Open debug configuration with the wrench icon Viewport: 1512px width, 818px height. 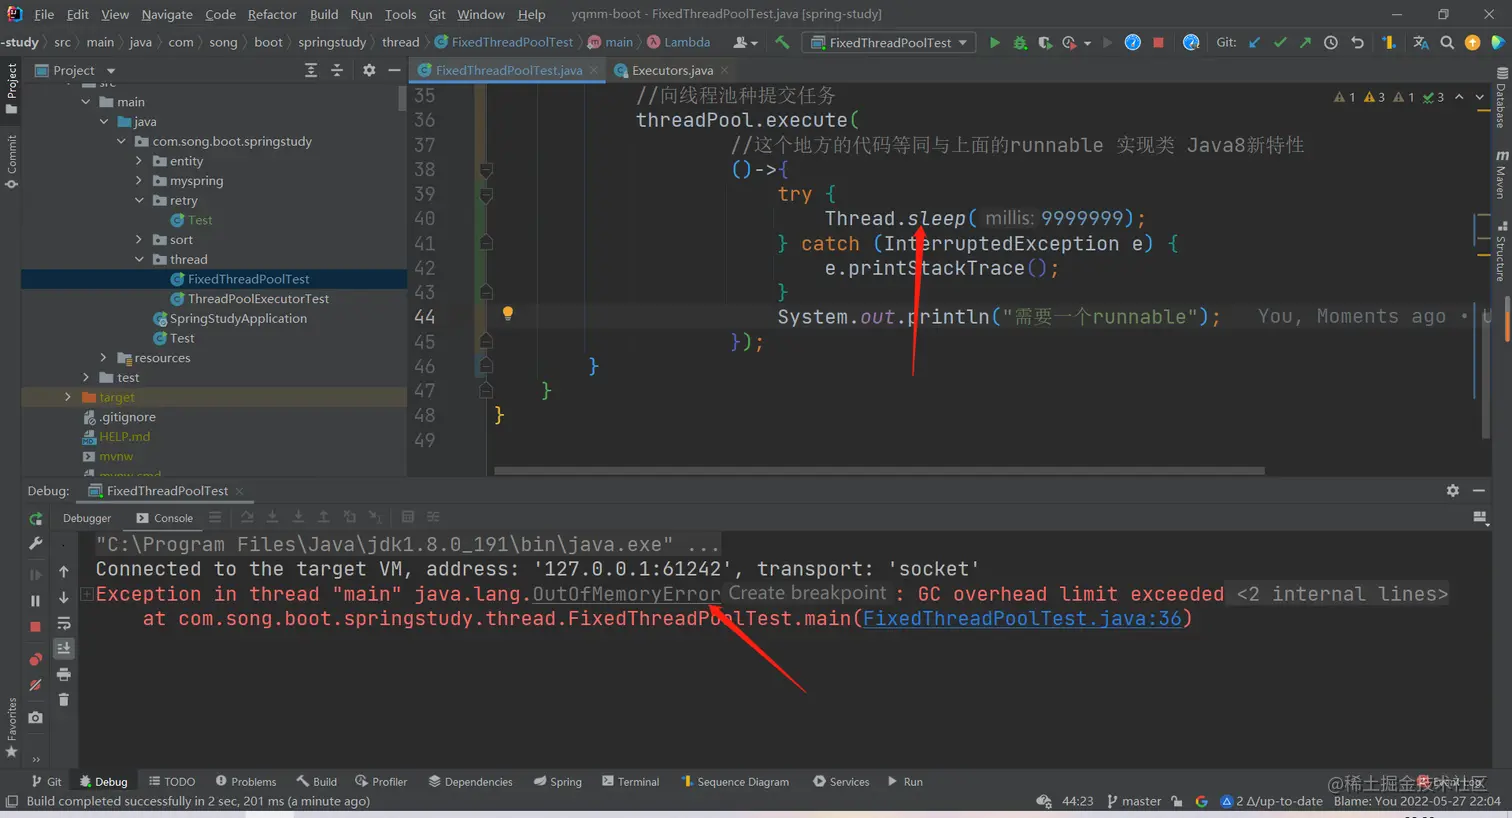tap(36, 543)
